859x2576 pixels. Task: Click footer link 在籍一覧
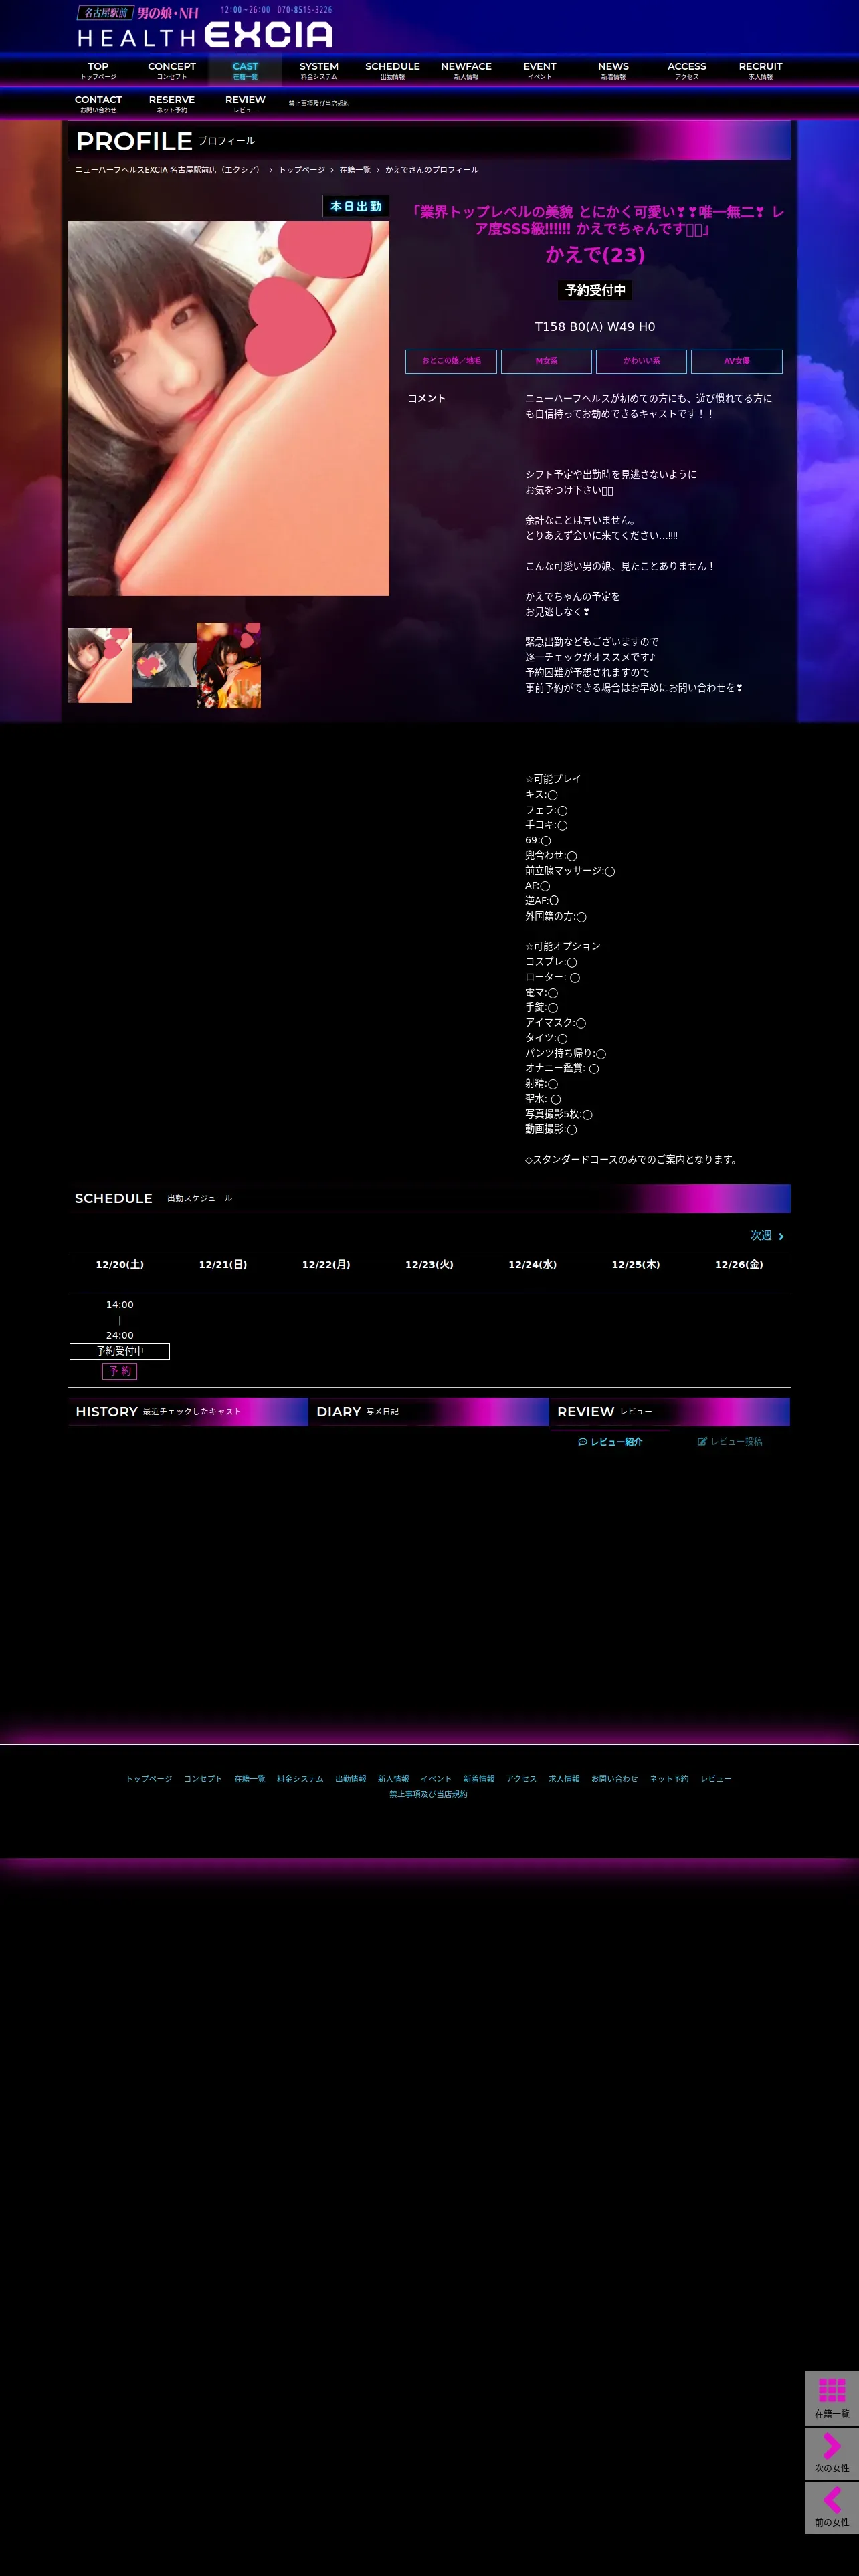(x=250, y=1779)
